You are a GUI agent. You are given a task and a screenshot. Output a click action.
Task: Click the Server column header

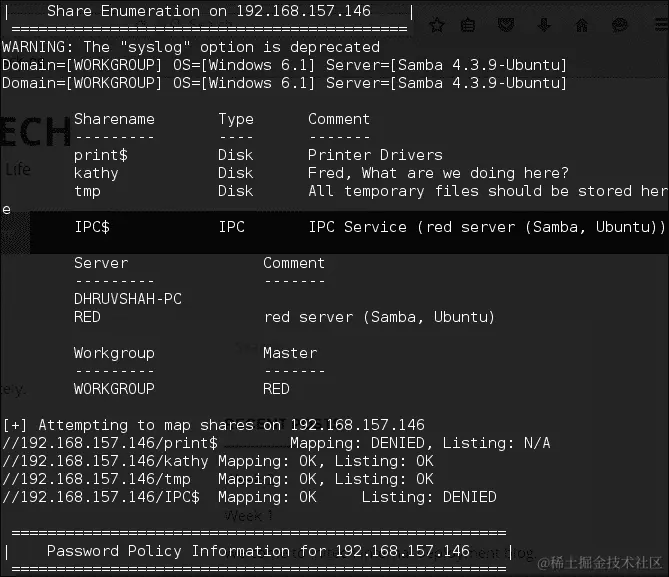tap(101, 263)
